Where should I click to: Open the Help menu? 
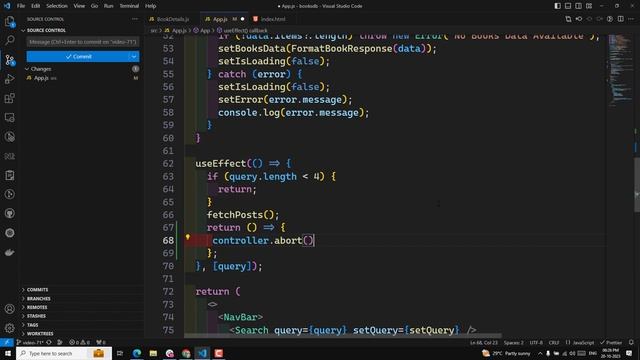pyautogui.click(x=151, y=6)
